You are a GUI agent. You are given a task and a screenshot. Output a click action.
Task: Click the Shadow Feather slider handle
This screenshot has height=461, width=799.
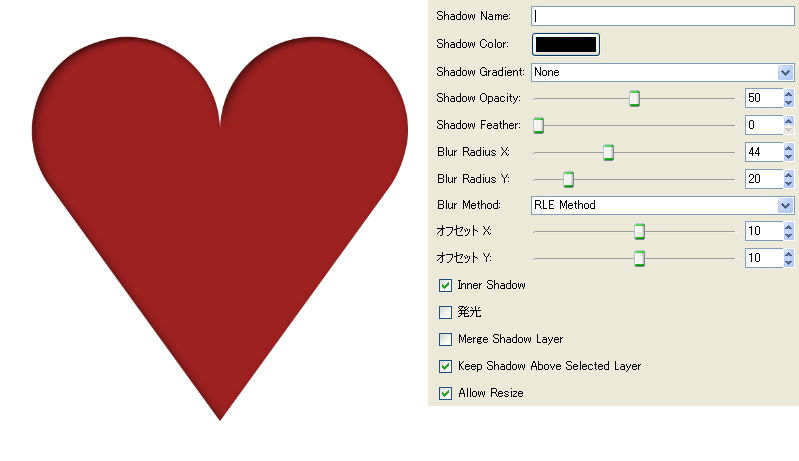539,125
